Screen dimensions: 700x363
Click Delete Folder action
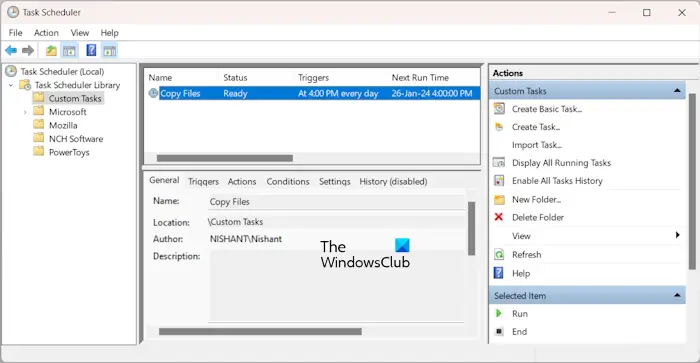pos(538,217)
